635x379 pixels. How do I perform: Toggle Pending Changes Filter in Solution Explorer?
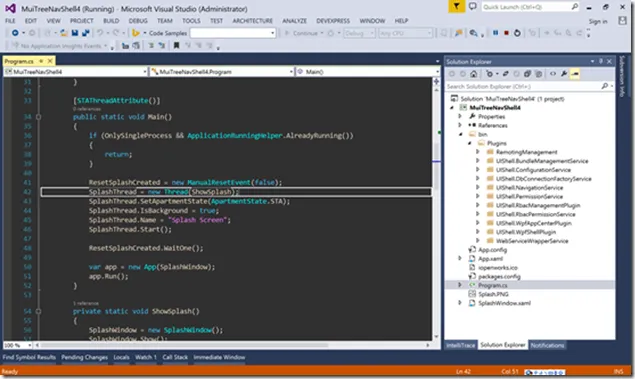pyautogui.click(x=490, y=74)
